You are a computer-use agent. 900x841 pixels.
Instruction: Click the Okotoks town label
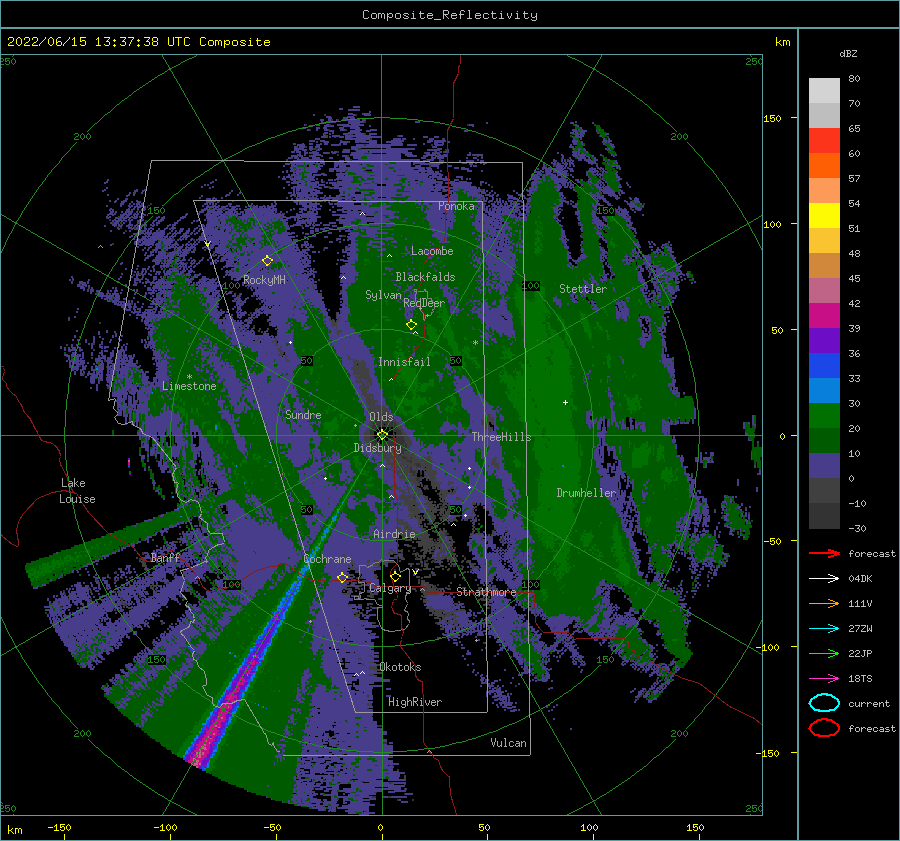[400, 667]
